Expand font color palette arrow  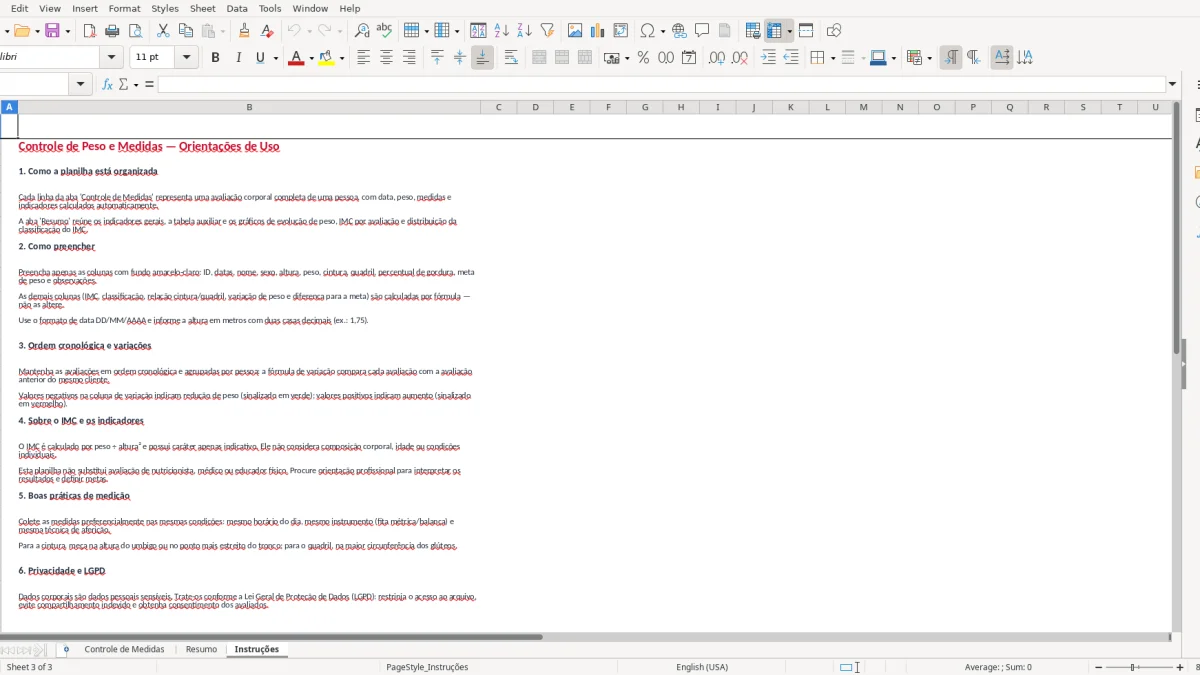[x=311, y=58]
